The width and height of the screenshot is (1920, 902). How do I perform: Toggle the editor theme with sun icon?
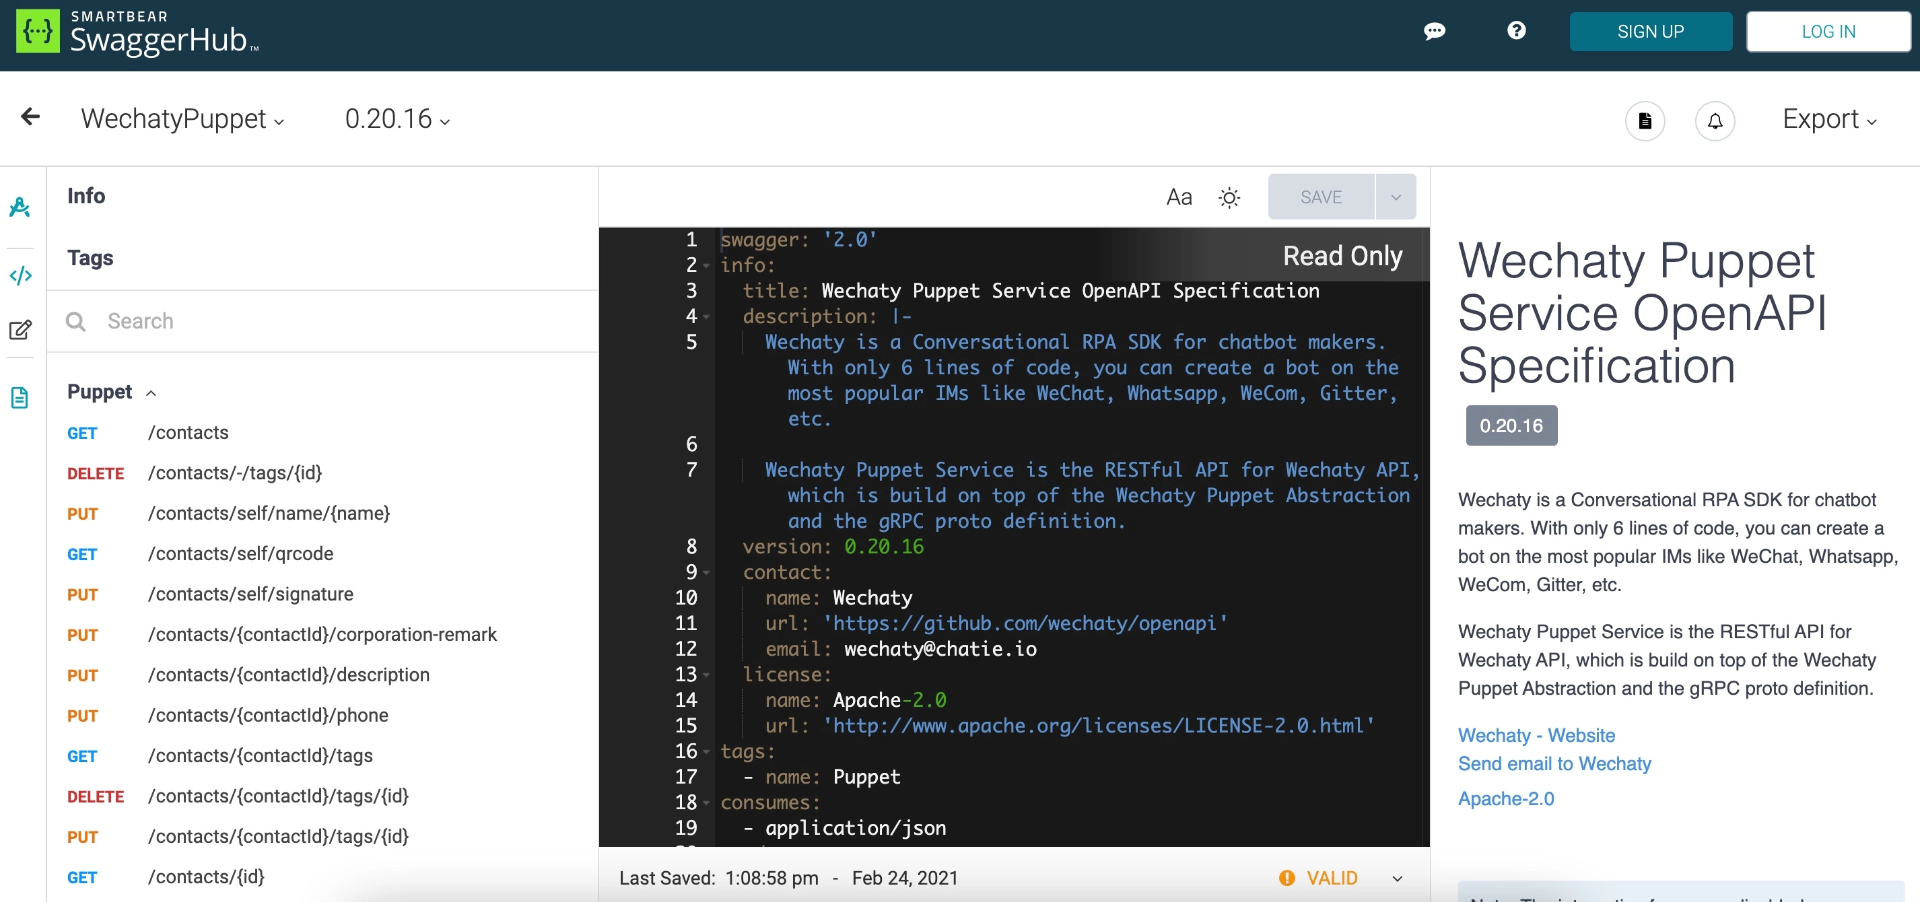click(1230, 196)
